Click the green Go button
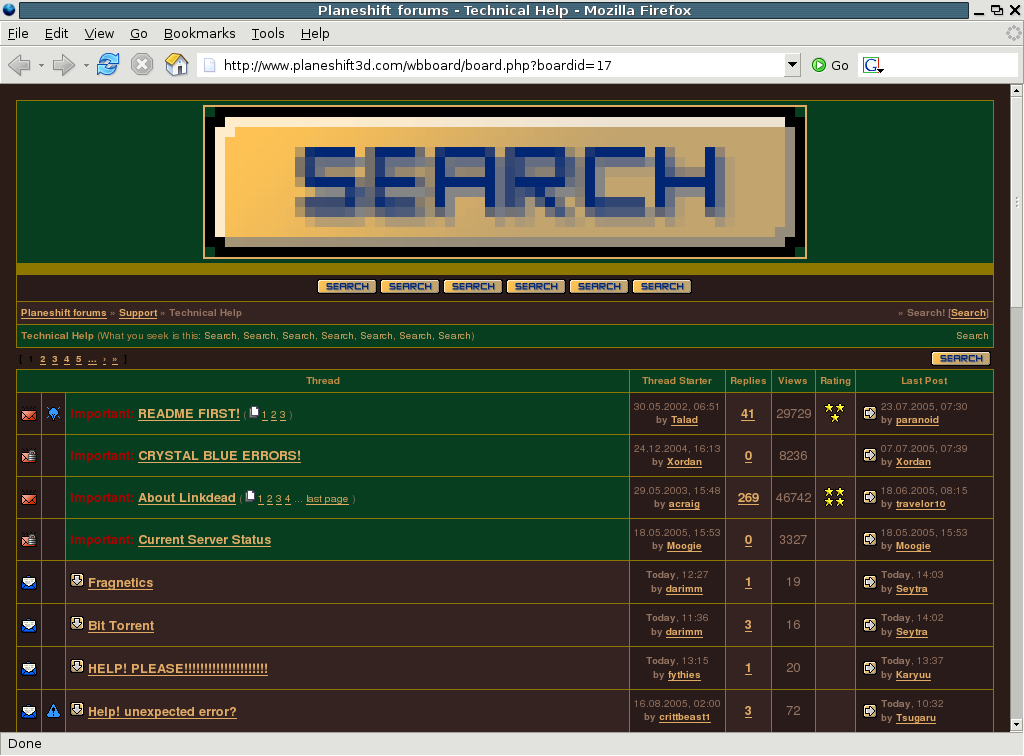This screenshot has height=756, width=1024. [830, 65]
